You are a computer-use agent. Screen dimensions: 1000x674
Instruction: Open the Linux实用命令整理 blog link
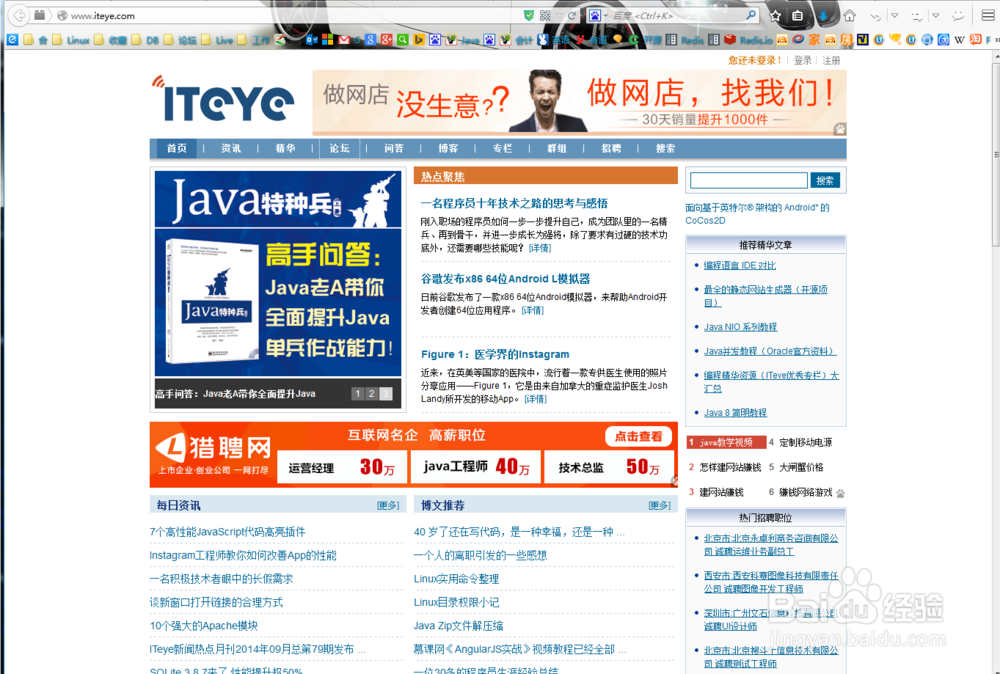(456, 579)
